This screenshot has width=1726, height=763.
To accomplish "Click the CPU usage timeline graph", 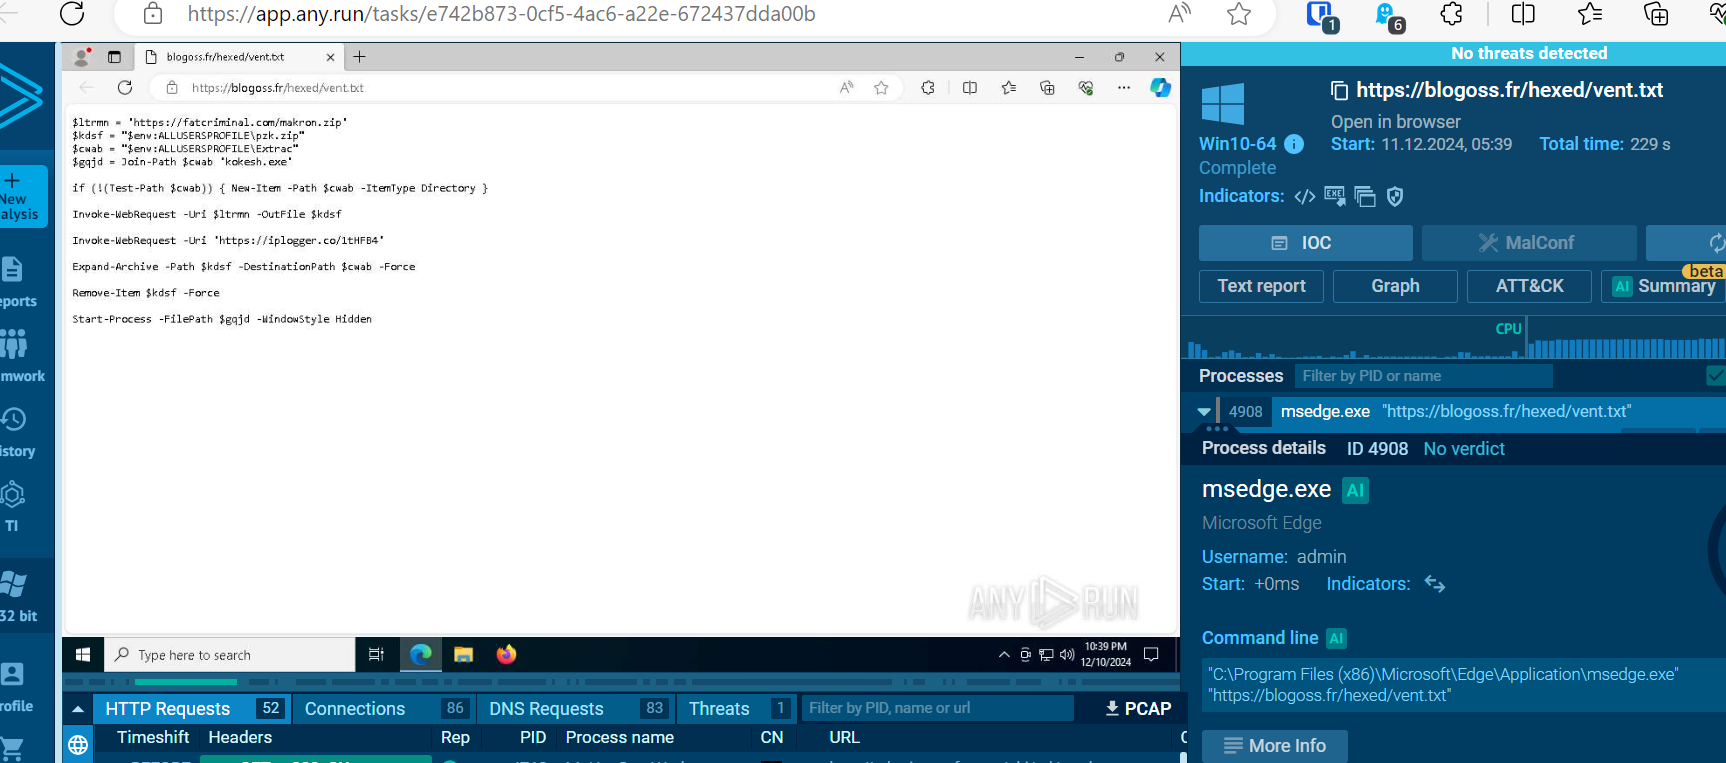I will pos(1455,339).
